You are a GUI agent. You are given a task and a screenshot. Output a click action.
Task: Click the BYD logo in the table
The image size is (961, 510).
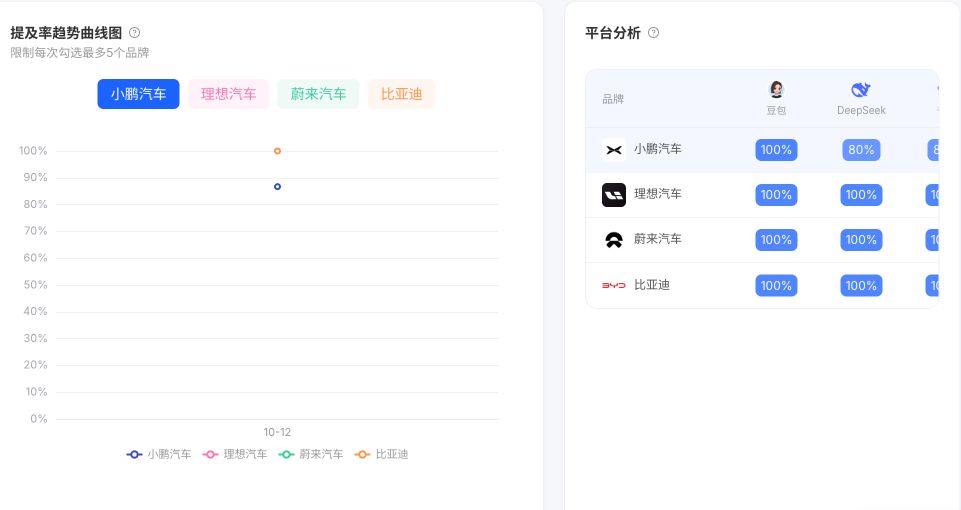[613, 285]
